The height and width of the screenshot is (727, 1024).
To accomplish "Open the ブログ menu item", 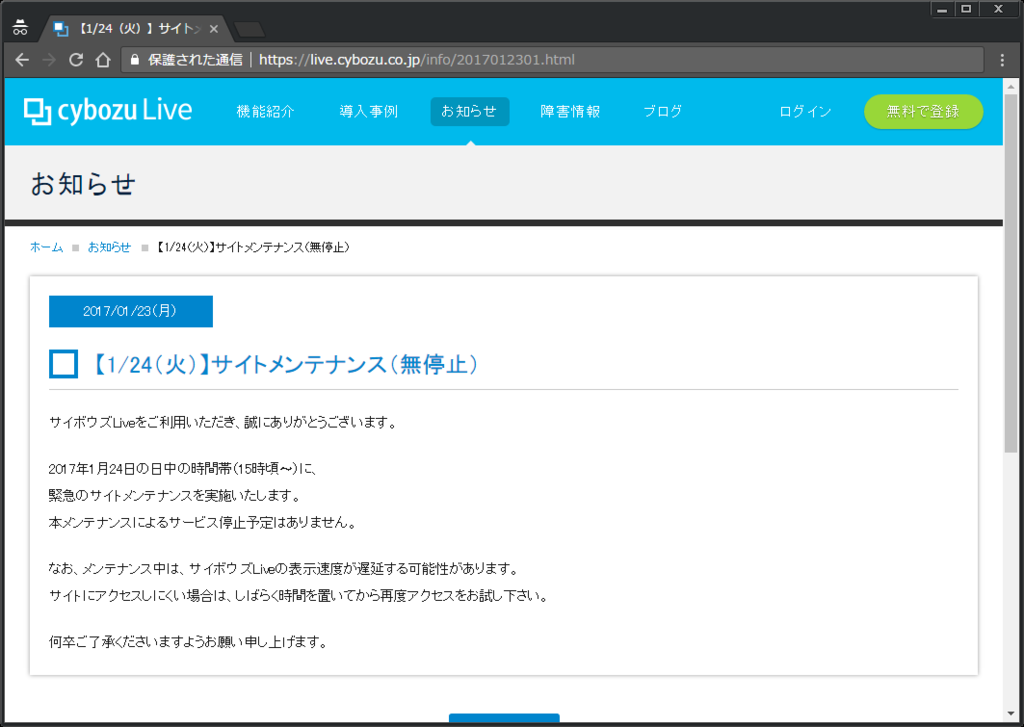I will [x=662, y=112].
